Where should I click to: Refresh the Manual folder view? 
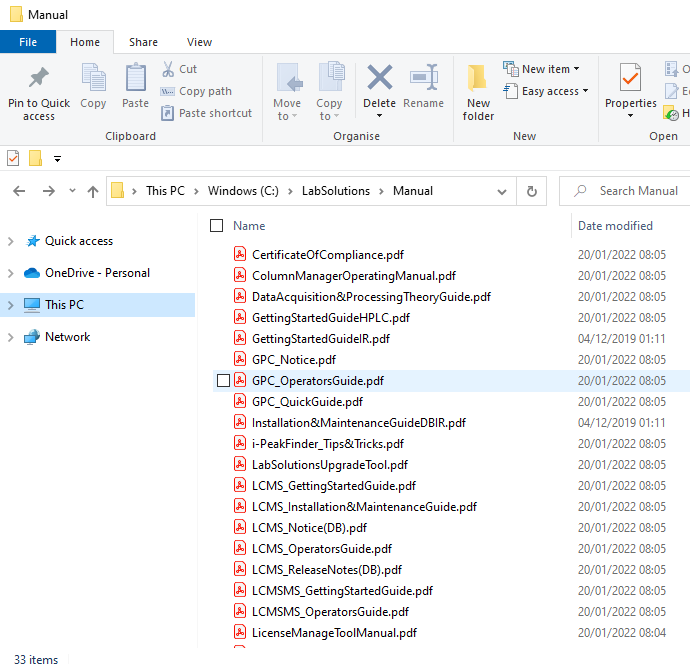click(x=532, y=191)
